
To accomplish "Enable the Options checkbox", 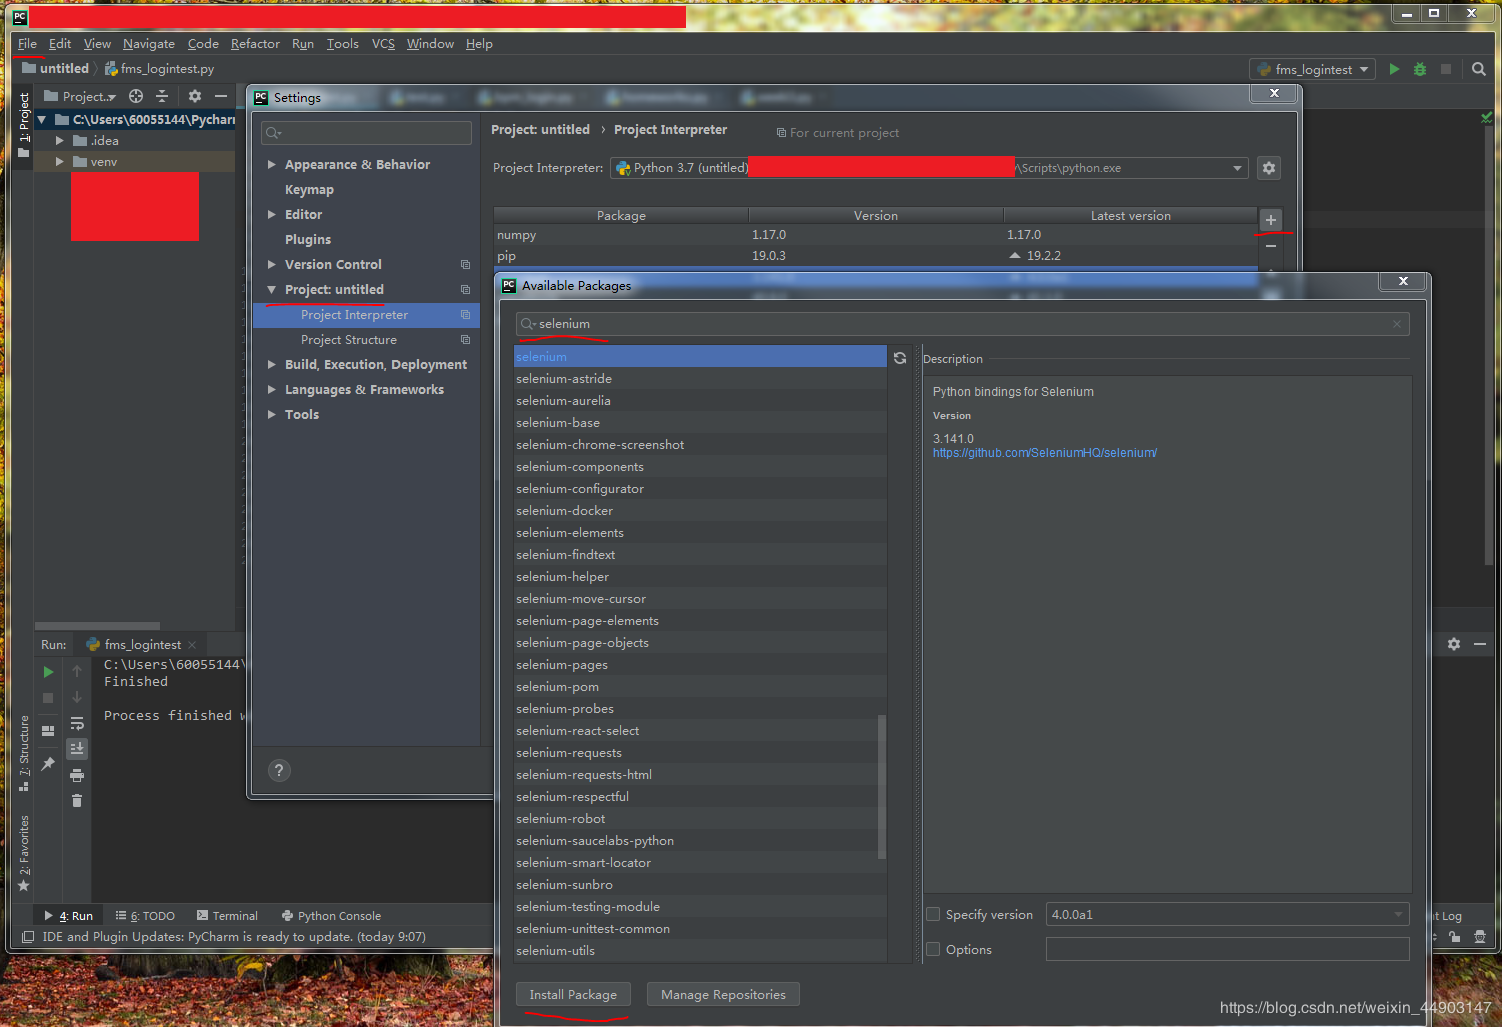I will [x=933, y=949].
